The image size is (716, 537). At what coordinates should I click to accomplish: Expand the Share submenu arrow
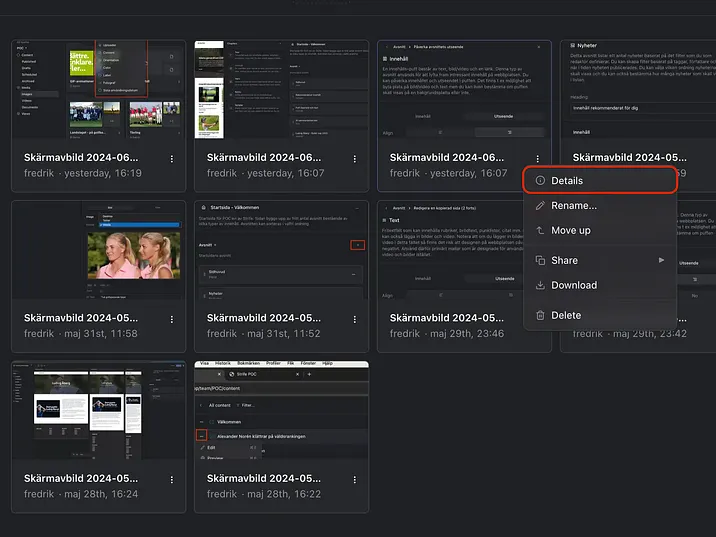click(x=660, y=261)
